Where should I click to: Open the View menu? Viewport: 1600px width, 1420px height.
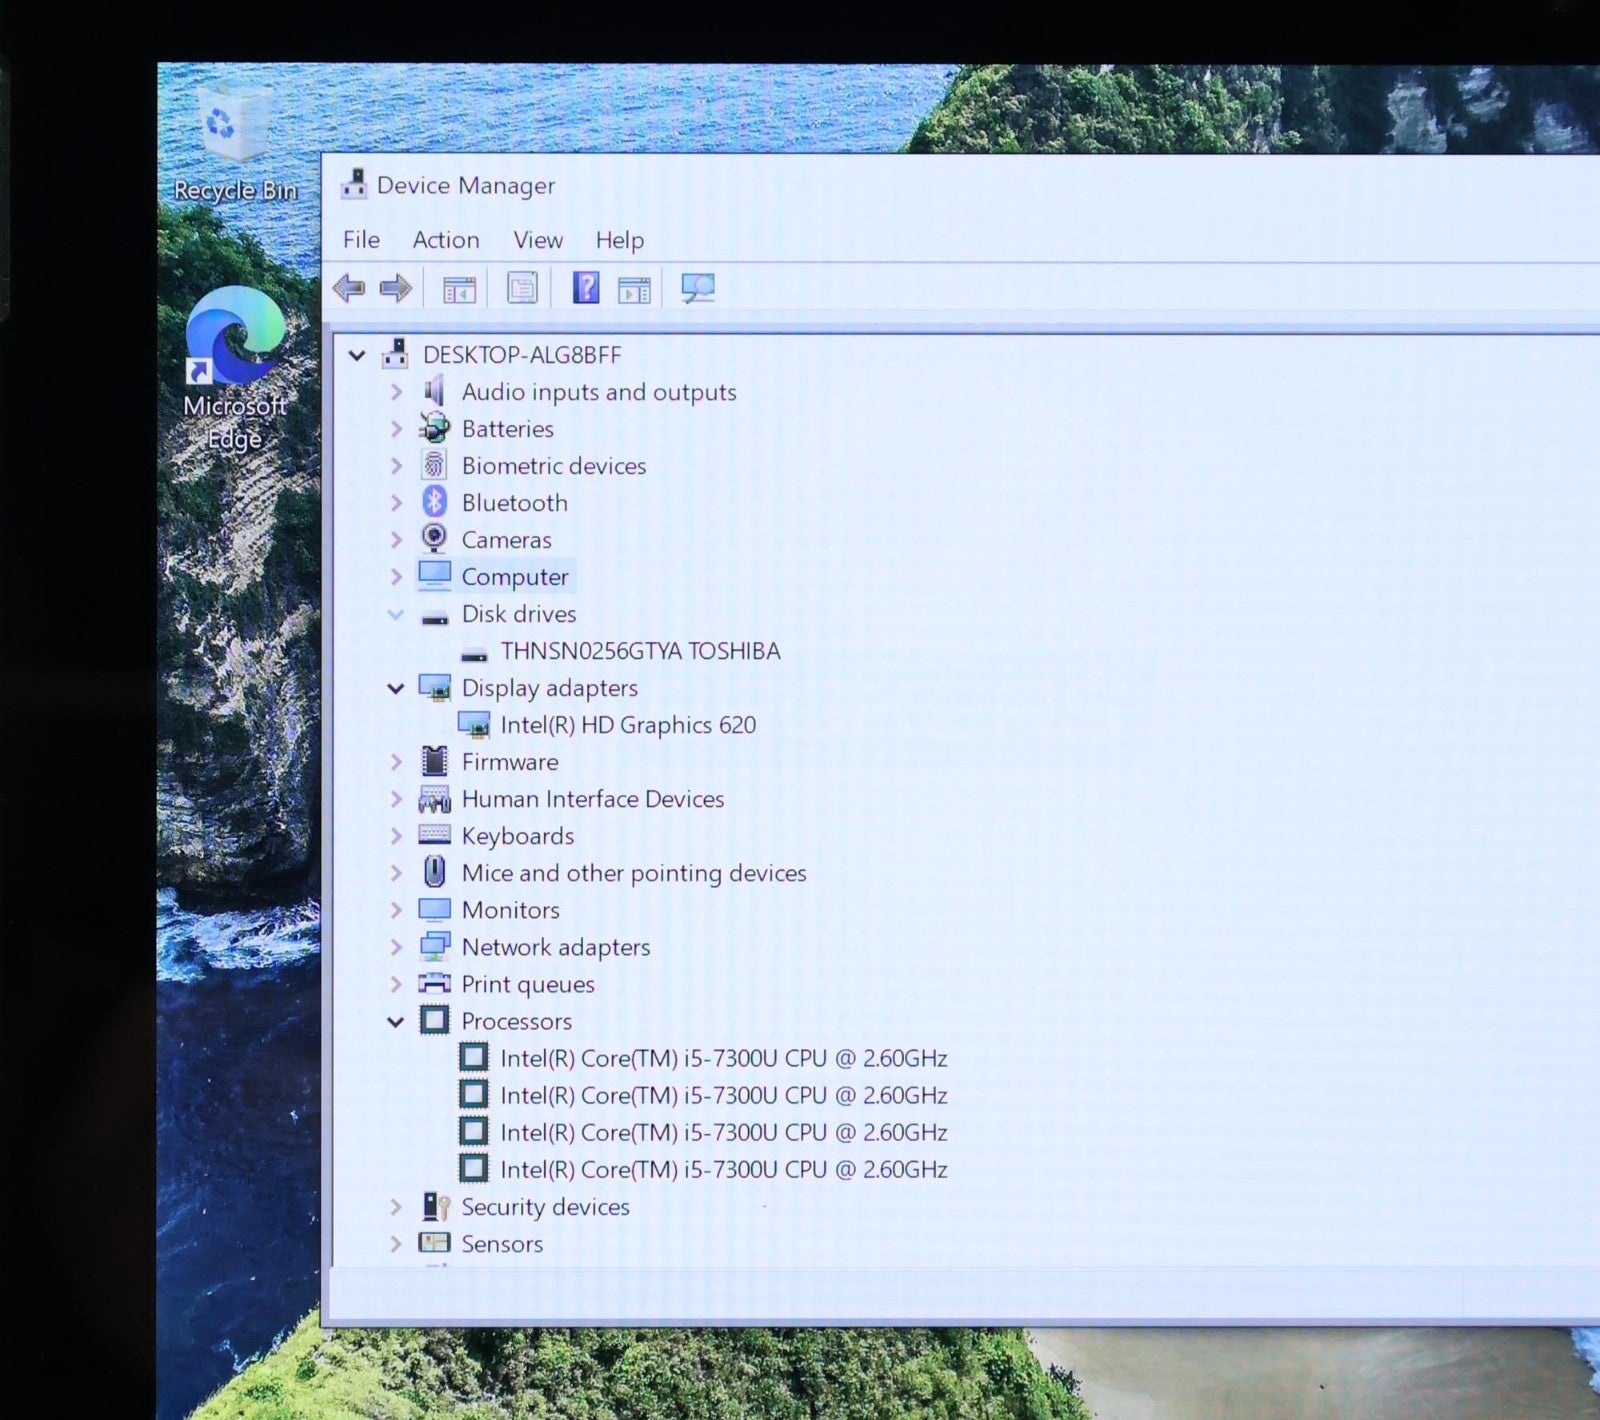pyautogui.click(x=538, y=240)
